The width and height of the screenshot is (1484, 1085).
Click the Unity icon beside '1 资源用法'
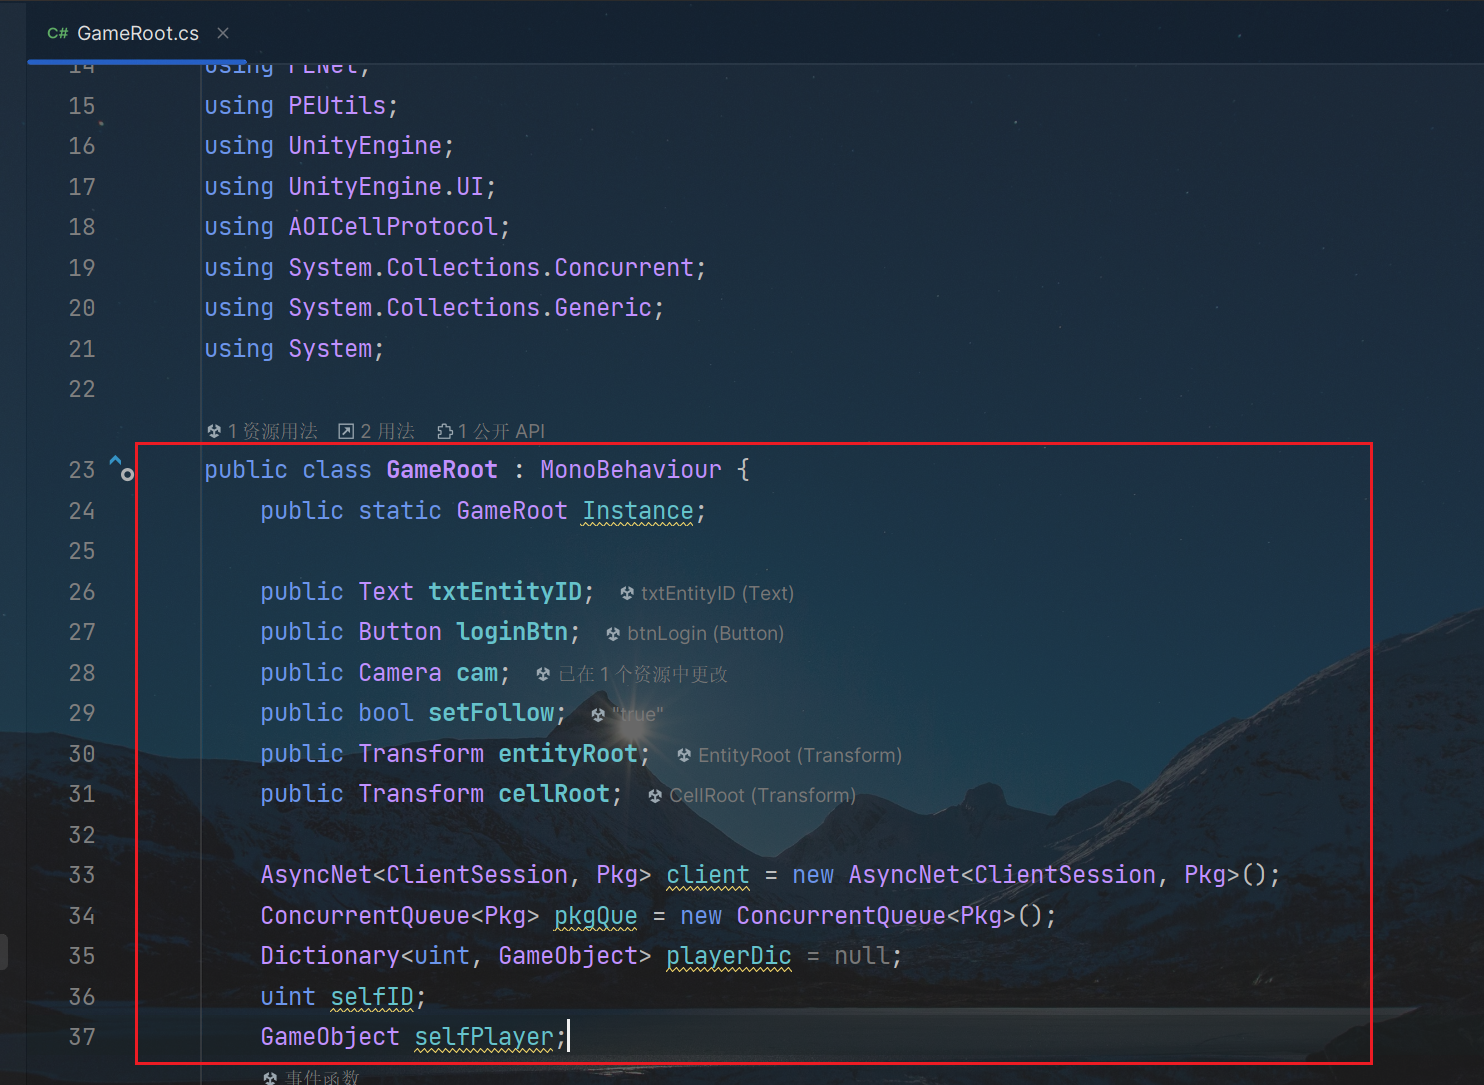(x=214, y=431)
